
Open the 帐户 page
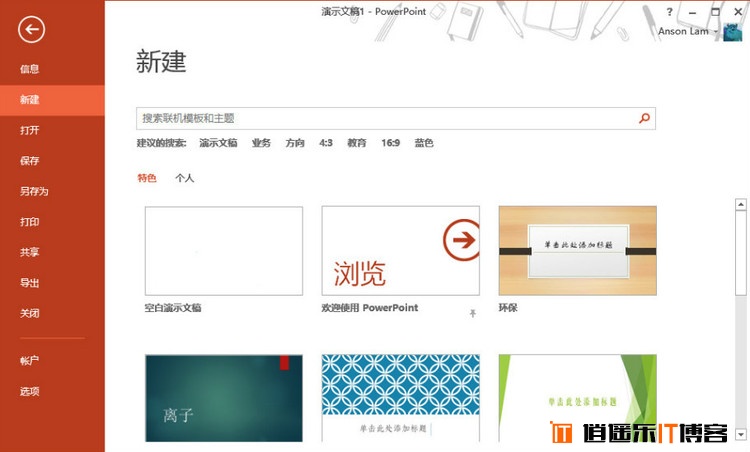30,361
